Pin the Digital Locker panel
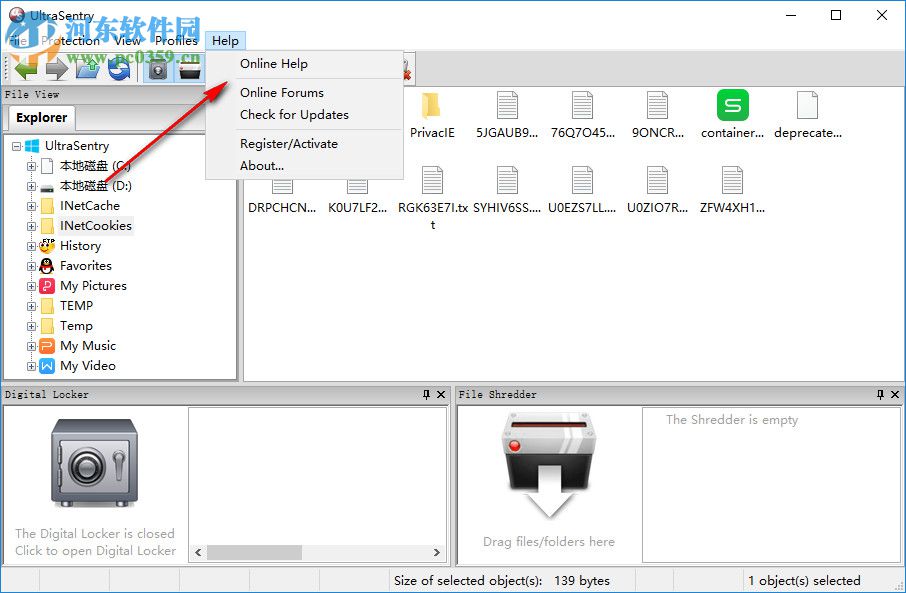The height and width of the screenshot is (593, 906). point(426,394)
